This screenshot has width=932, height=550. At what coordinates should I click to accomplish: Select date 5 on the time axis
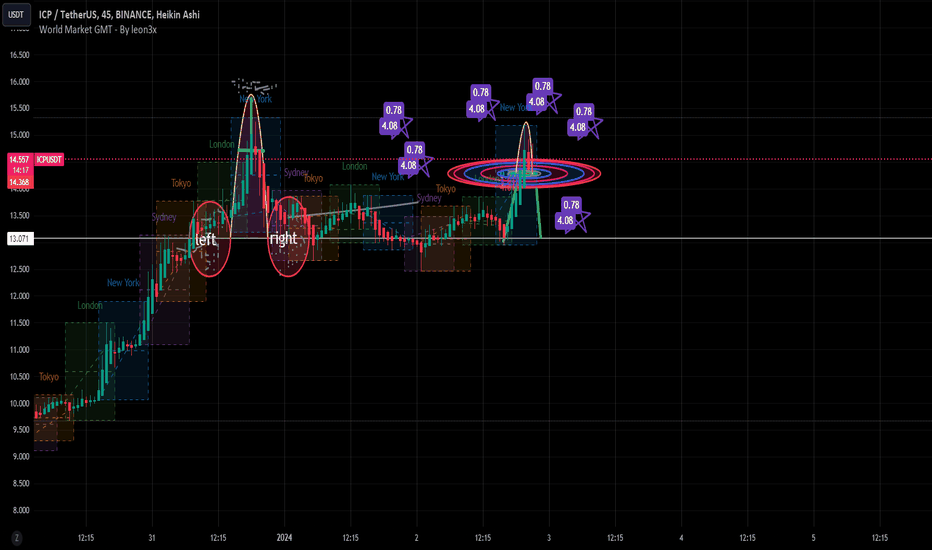pos(814,538)
